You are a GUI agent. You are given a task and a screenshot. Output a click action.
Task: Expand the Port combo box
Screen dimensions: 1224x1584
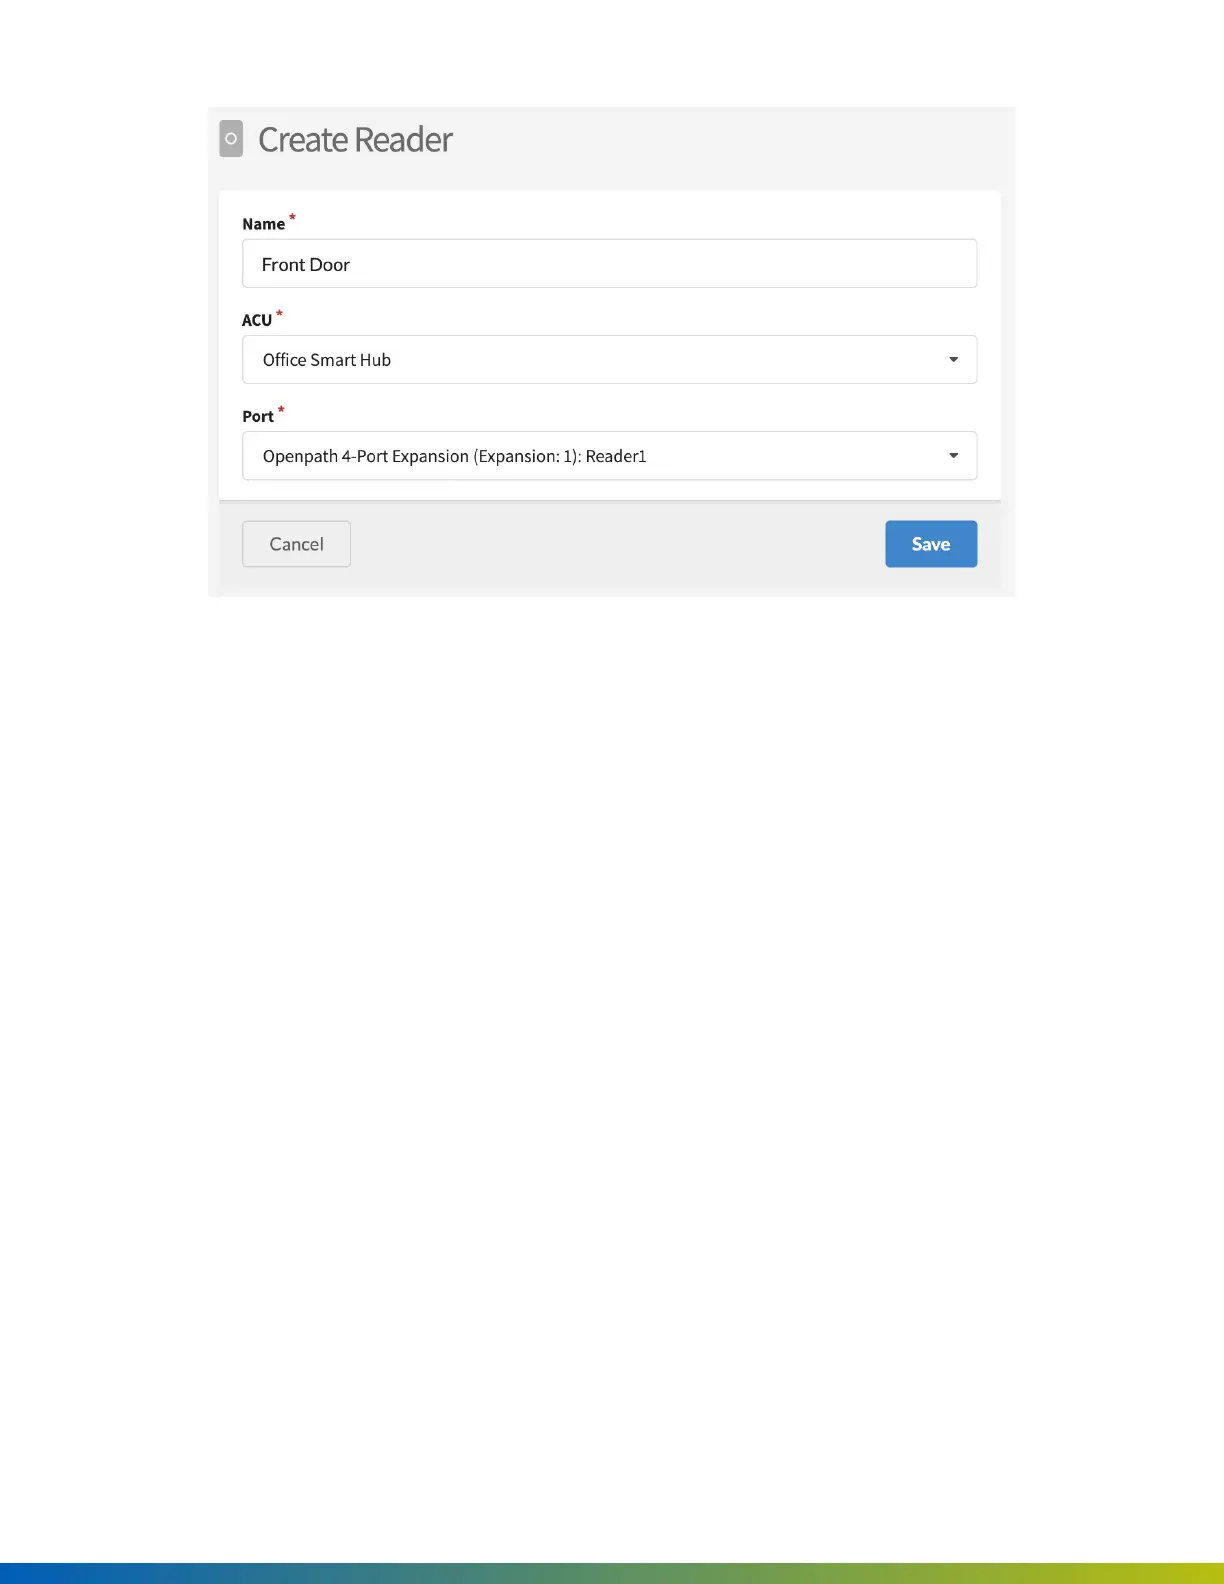pyautogui.click(x=780, y=456)
